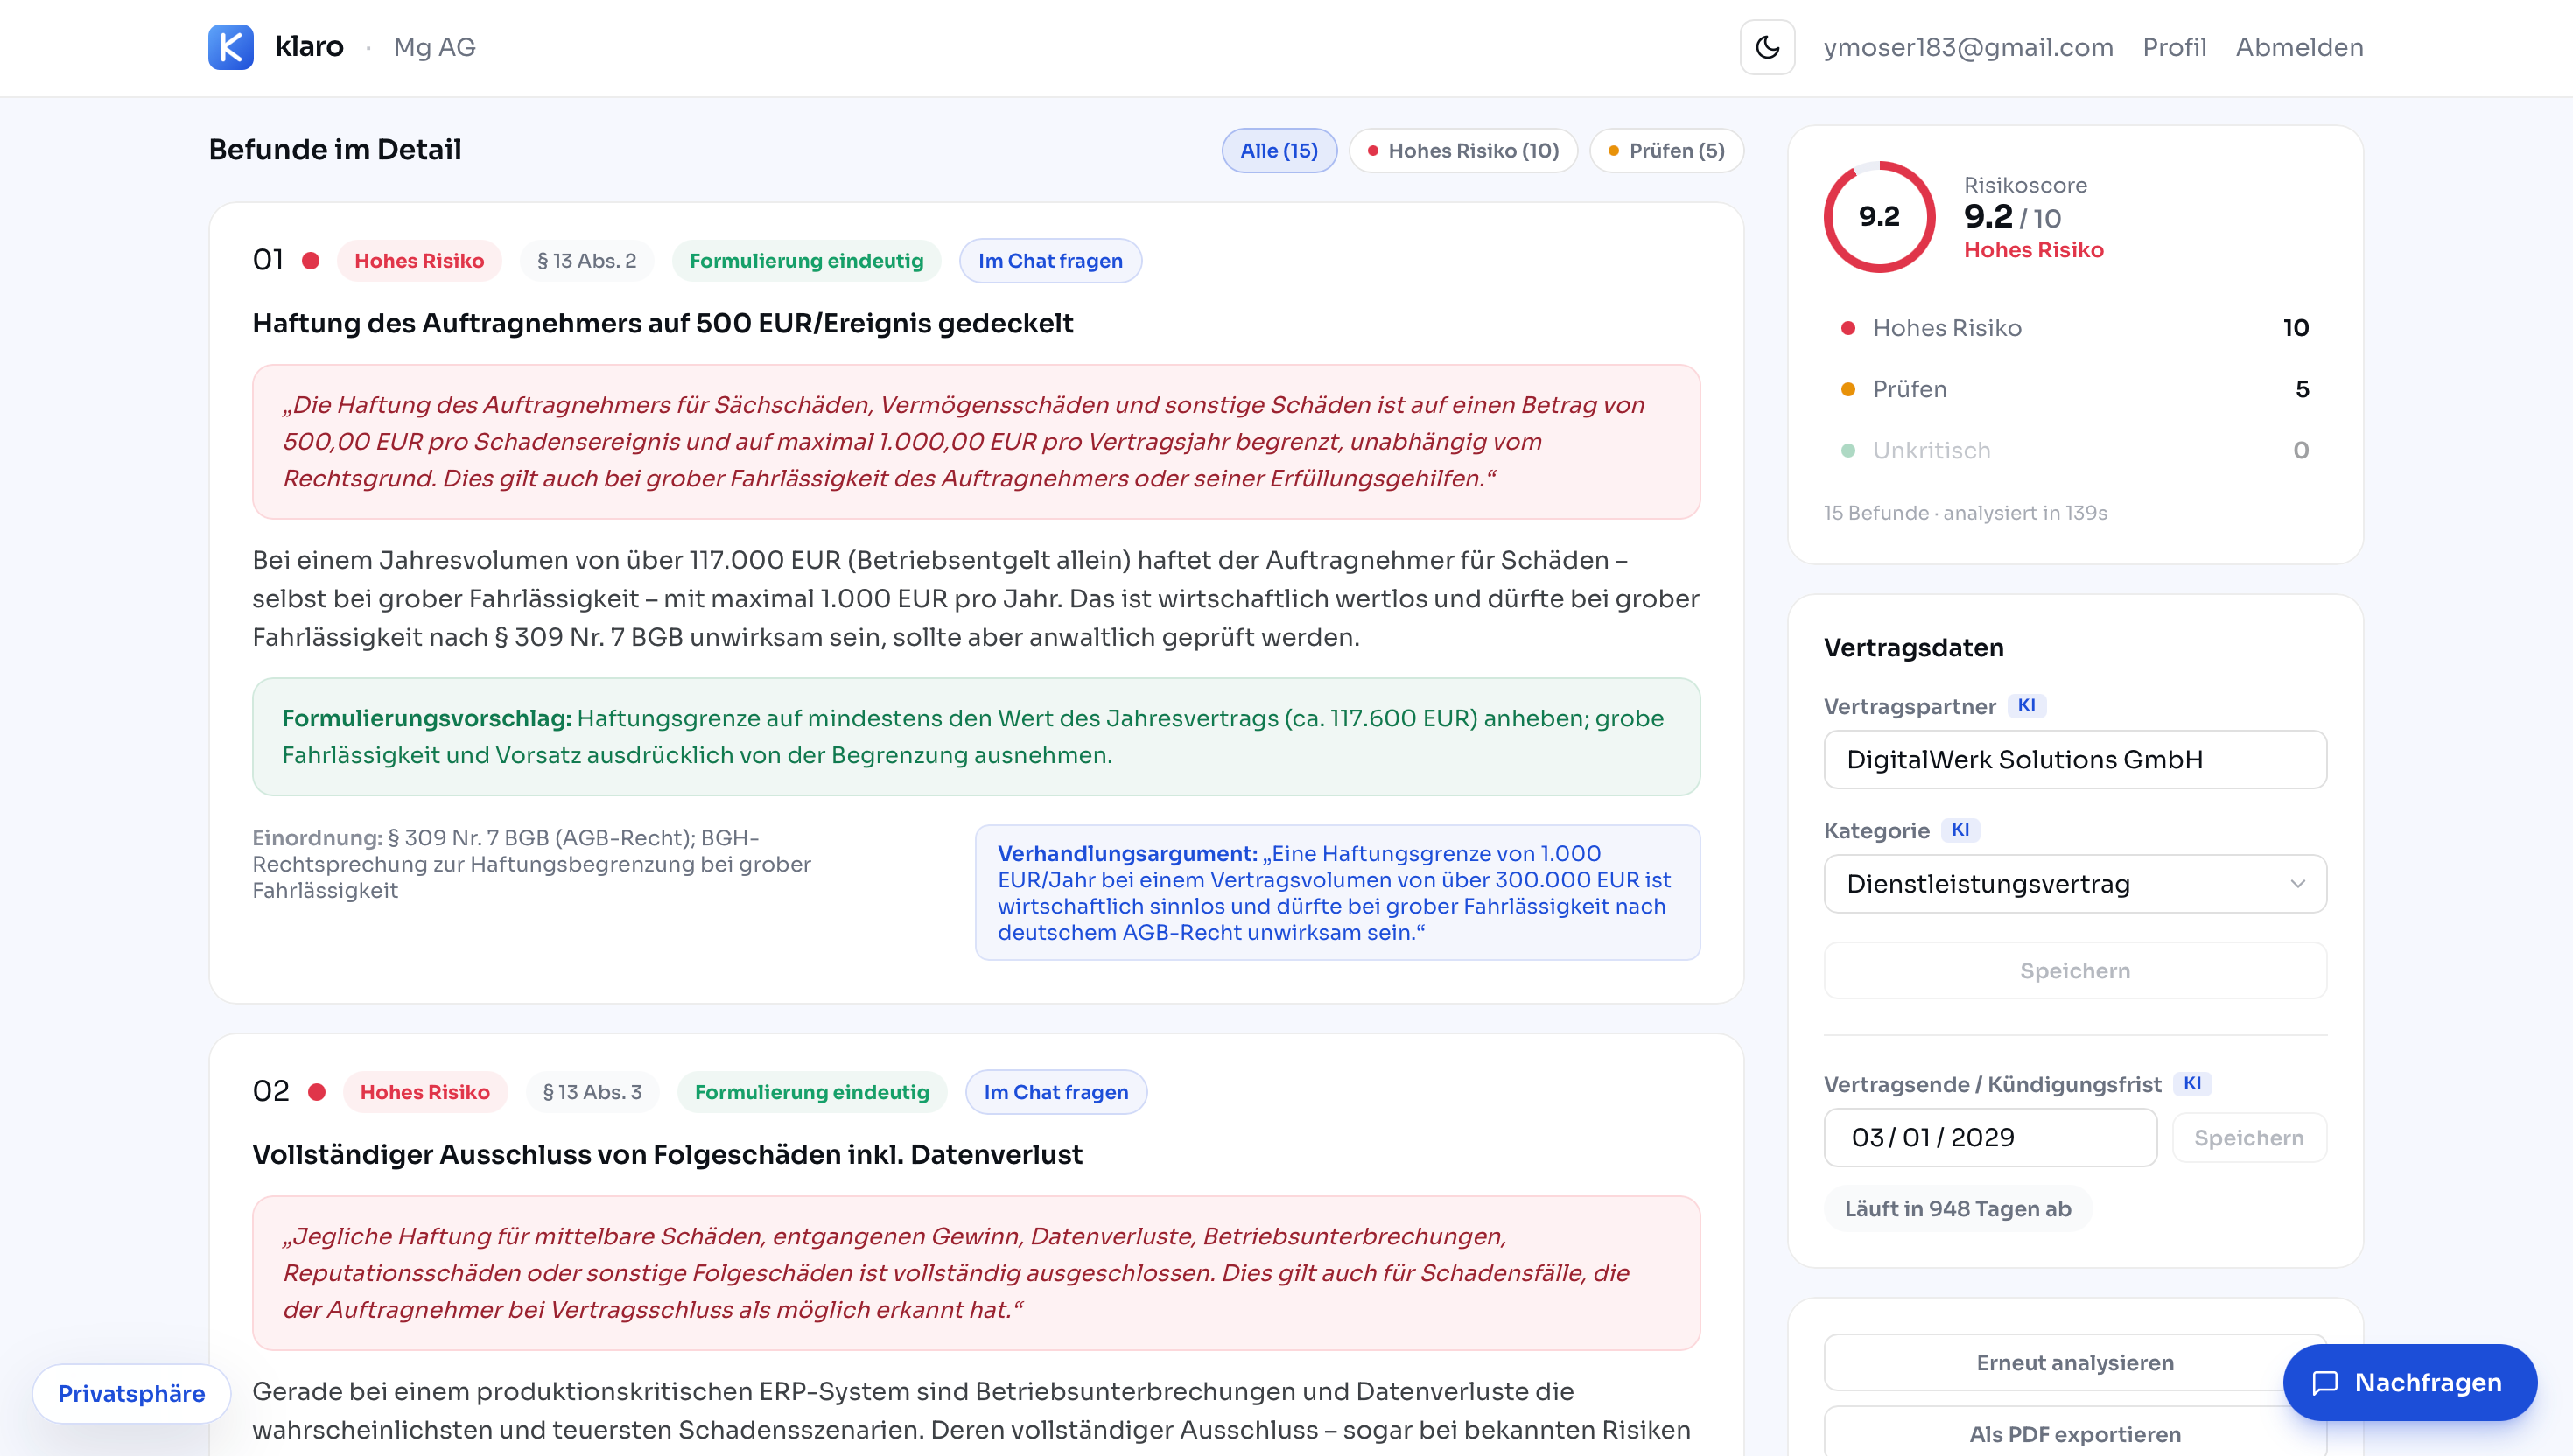The width and height of the screenshot is (2573, 1456).
Task: Click Als PDF exportieren button
Action: click(2075, 1433)
